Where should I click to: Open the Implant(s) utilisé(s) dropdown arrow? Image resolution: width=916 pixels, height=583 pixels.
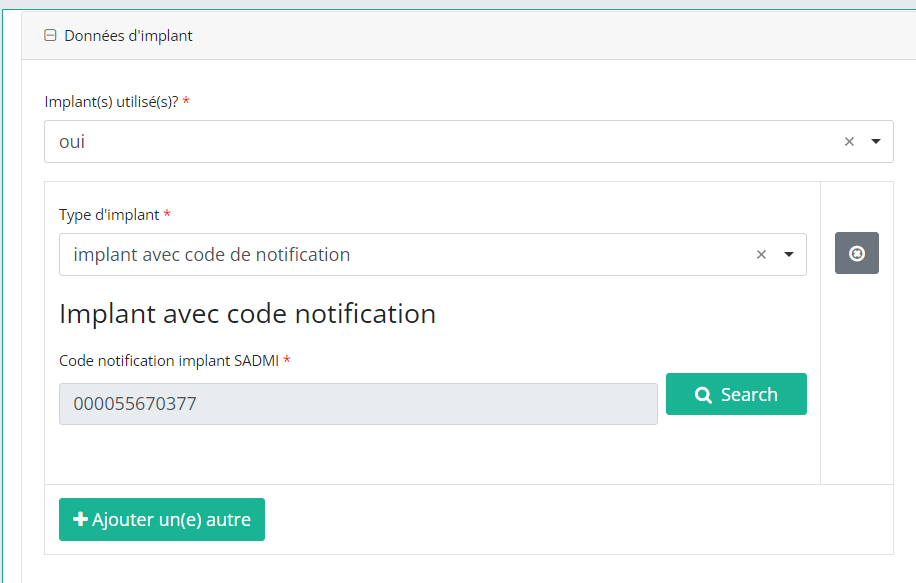[876, 142]
